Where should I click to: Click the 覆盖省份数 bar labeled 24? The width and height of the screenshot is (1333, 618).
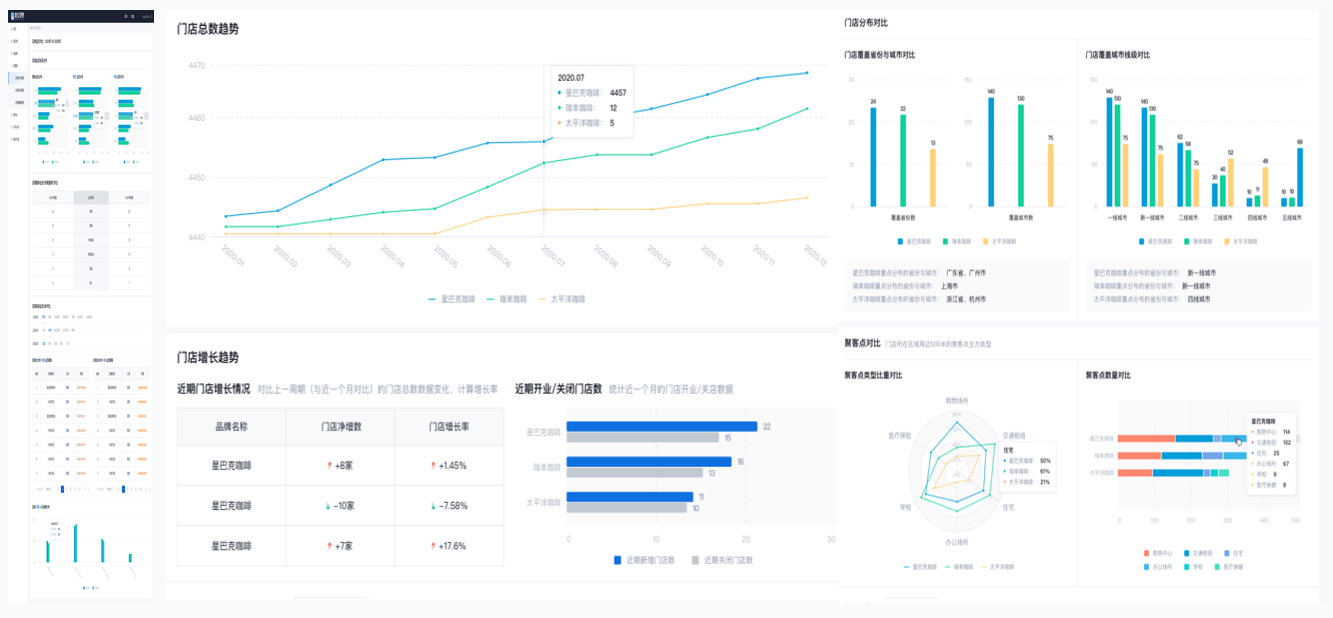click(x=873, y=157)
